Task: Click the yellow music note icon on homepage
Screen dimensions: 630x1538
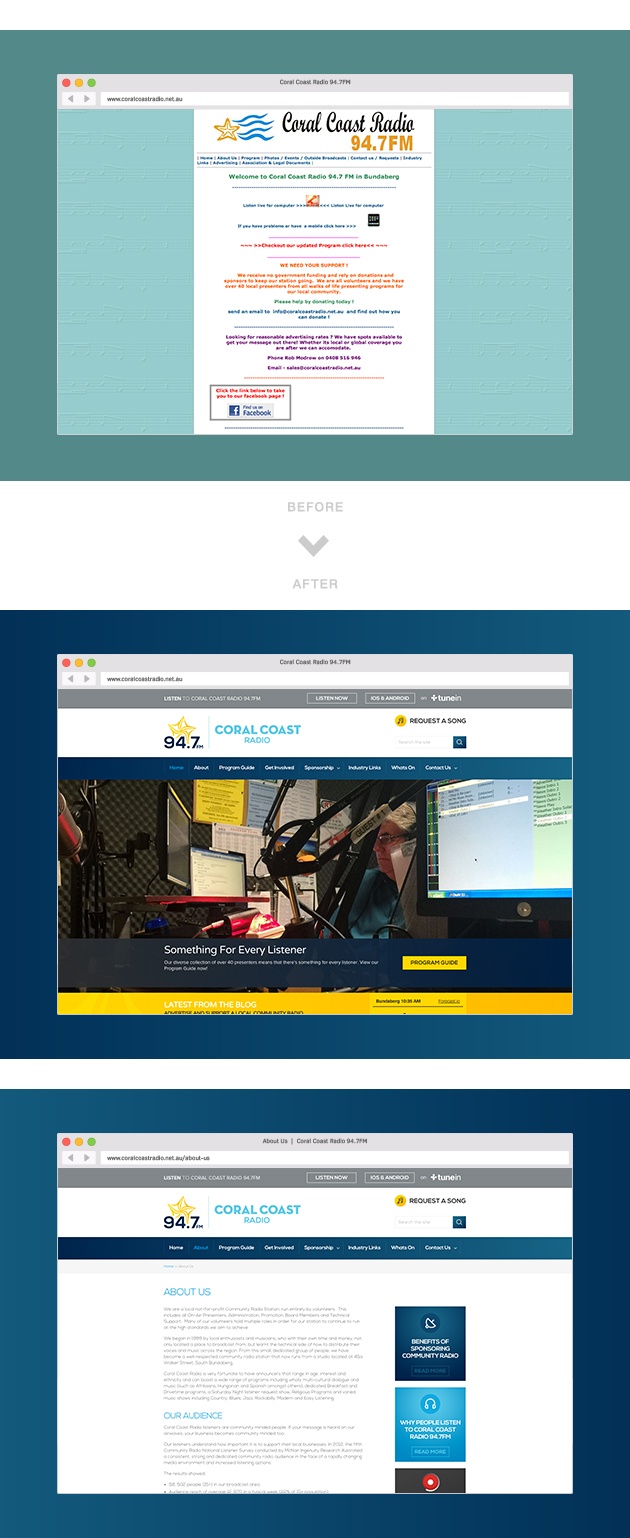Action: coord(400,720)
